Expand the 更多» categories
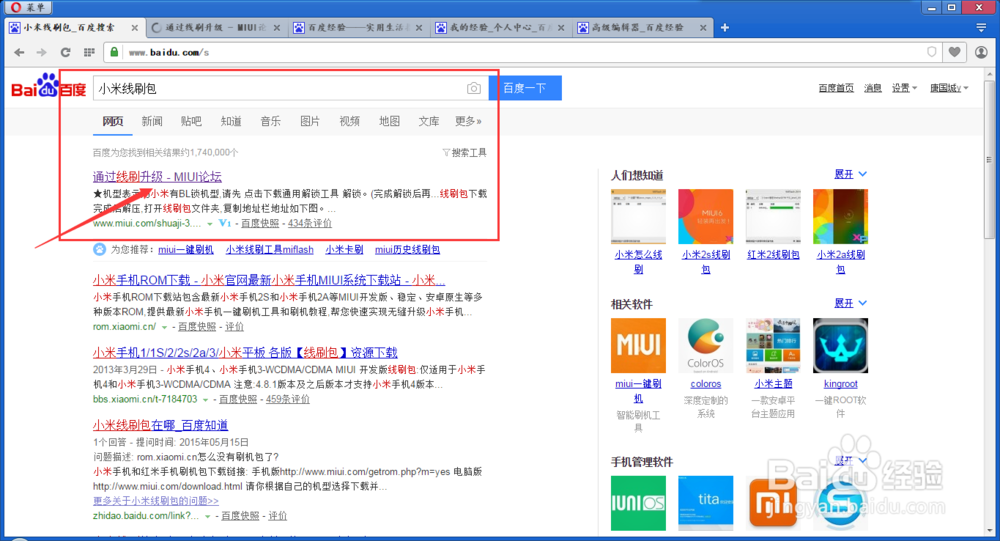This screenshot has width=1000, height=541. [x=468, y=121]
